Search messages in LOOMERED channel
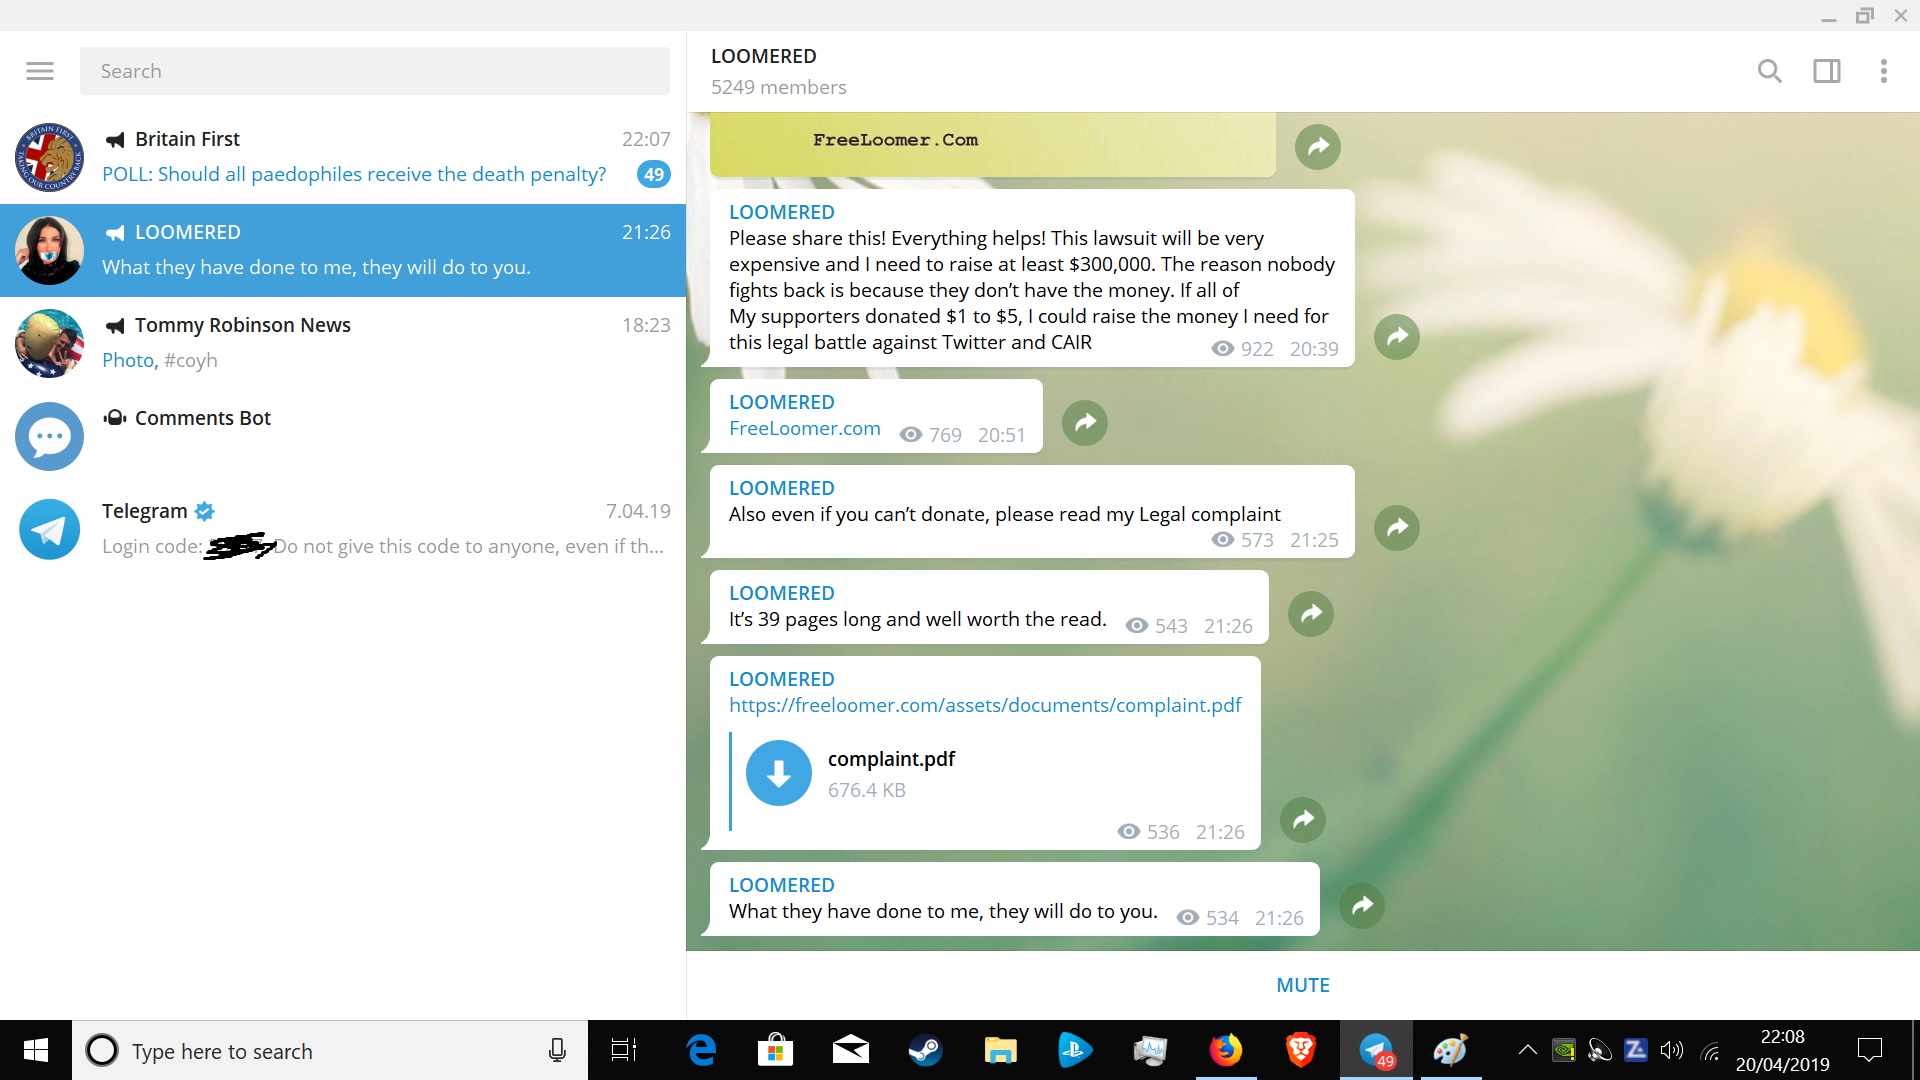 1769,71
